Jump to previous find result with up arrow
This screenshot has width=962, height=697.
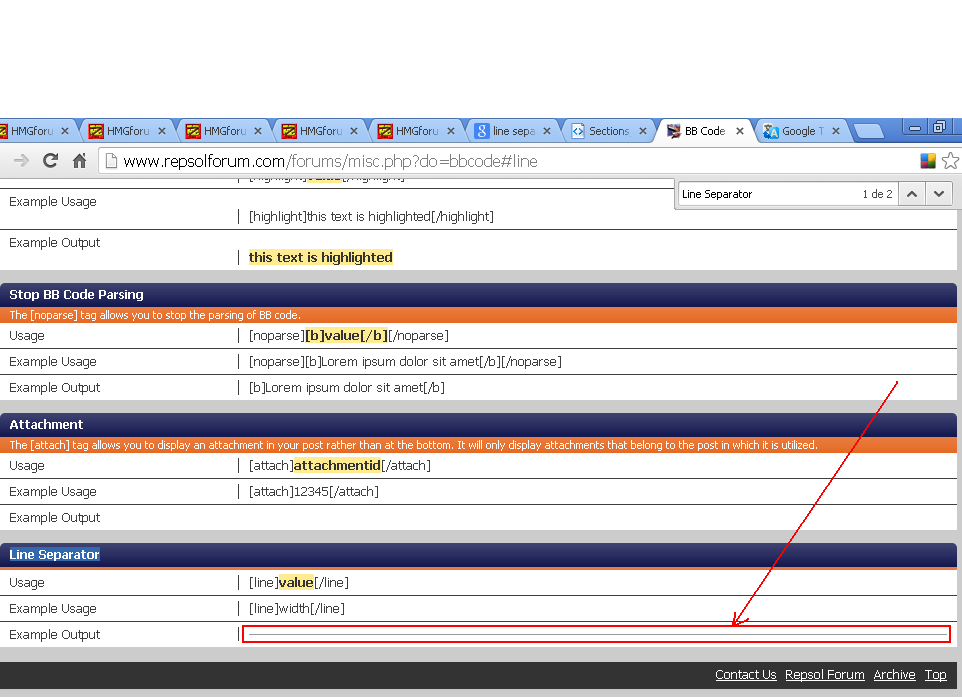pyautogui.click(x=911, y=194)
